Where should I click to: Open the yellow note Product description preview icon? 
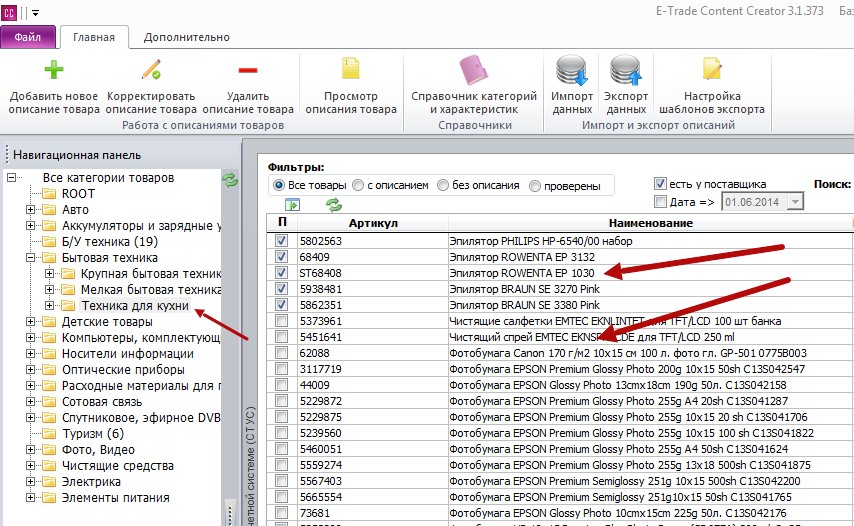click(351, 69)
